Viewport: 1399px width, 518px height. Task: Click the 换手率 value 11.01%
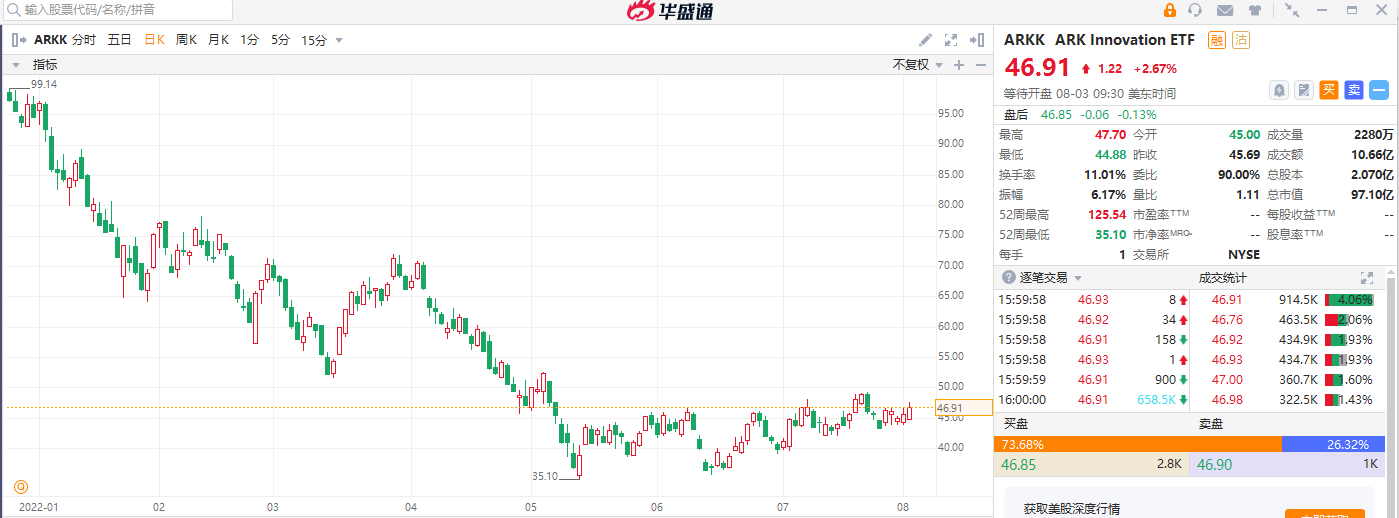click(x=1106, y=174)
